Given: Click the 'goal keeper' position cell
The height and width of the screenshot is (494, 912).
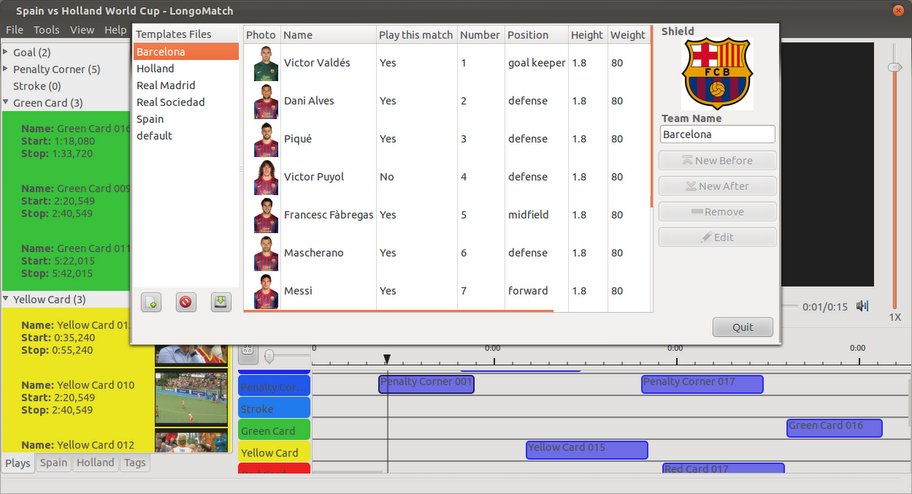Looking at the screenshot, I should coord(536,63).
